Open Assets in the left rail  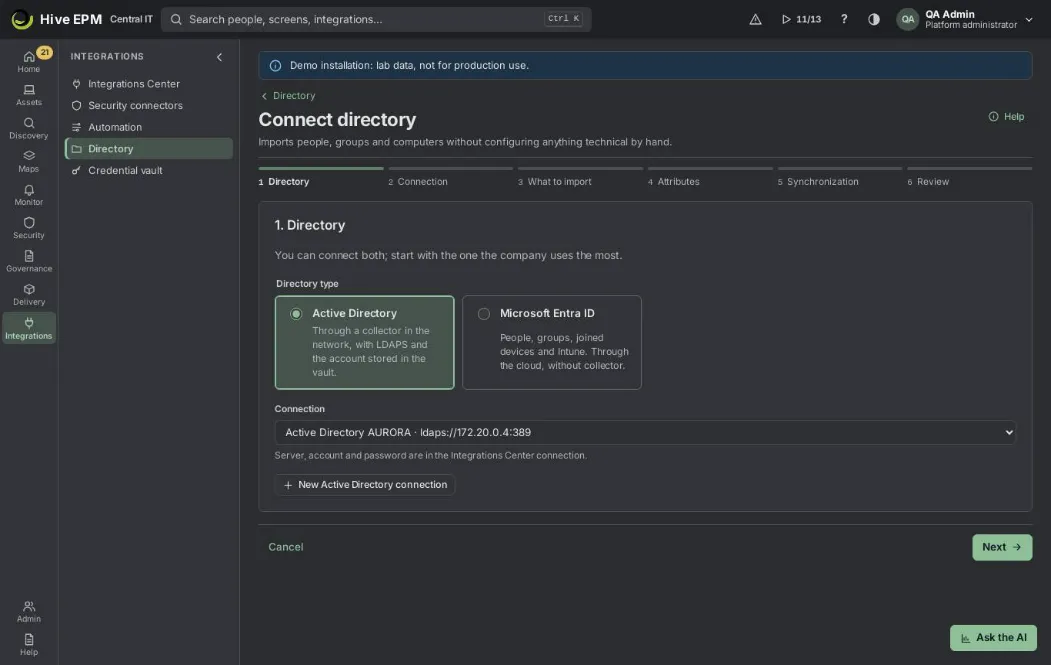click(29, 95)
